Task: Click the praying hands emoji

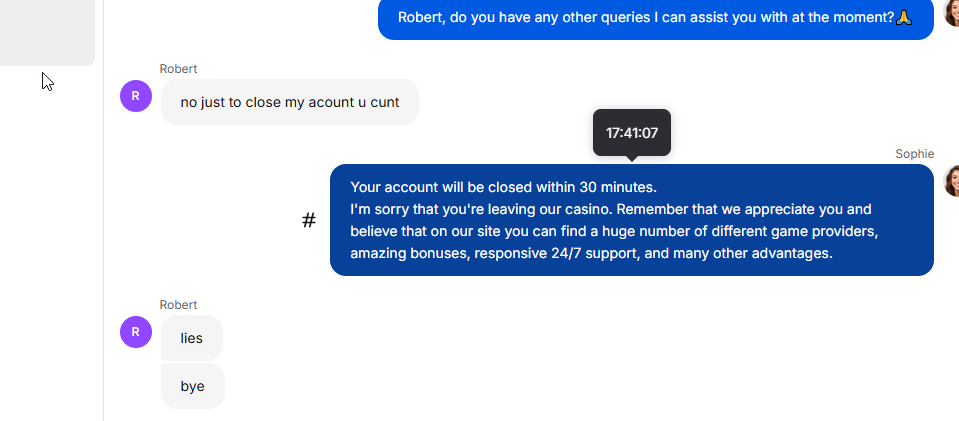Action: [904, 17]
